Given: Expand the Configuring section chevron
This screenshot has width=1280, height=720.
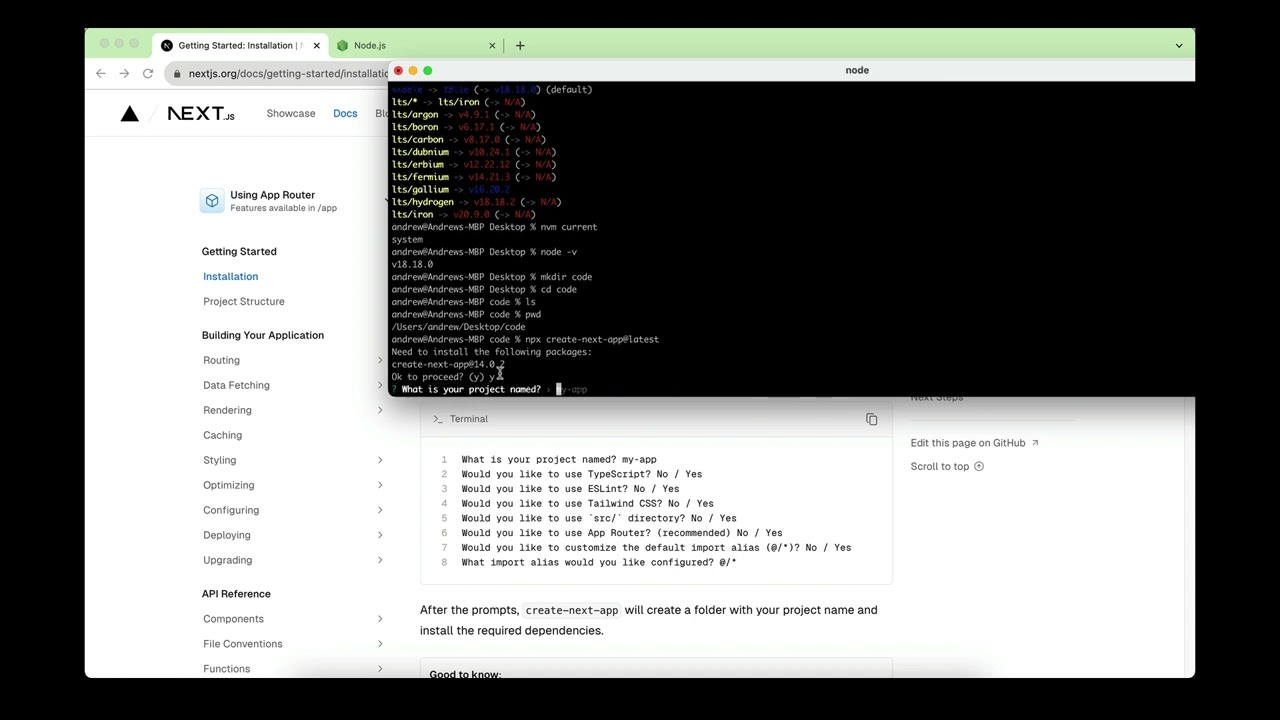Looking at the screenshot, I should pos(380,510).
